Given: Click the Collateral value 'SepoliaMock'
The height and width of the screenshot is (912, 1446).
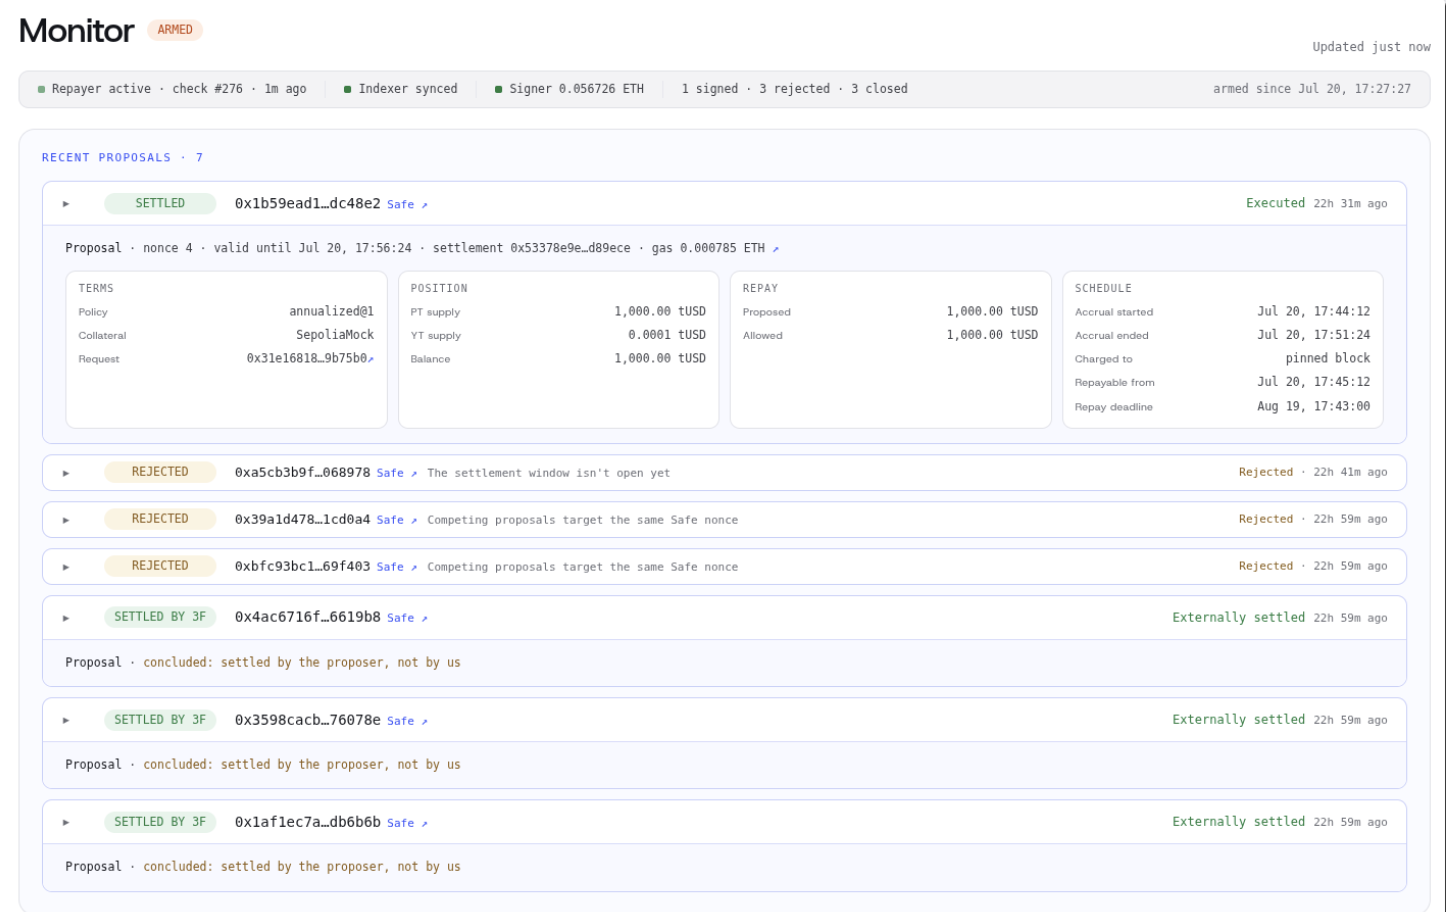Looking at the screenshot, I should click(x=335, y=335).
